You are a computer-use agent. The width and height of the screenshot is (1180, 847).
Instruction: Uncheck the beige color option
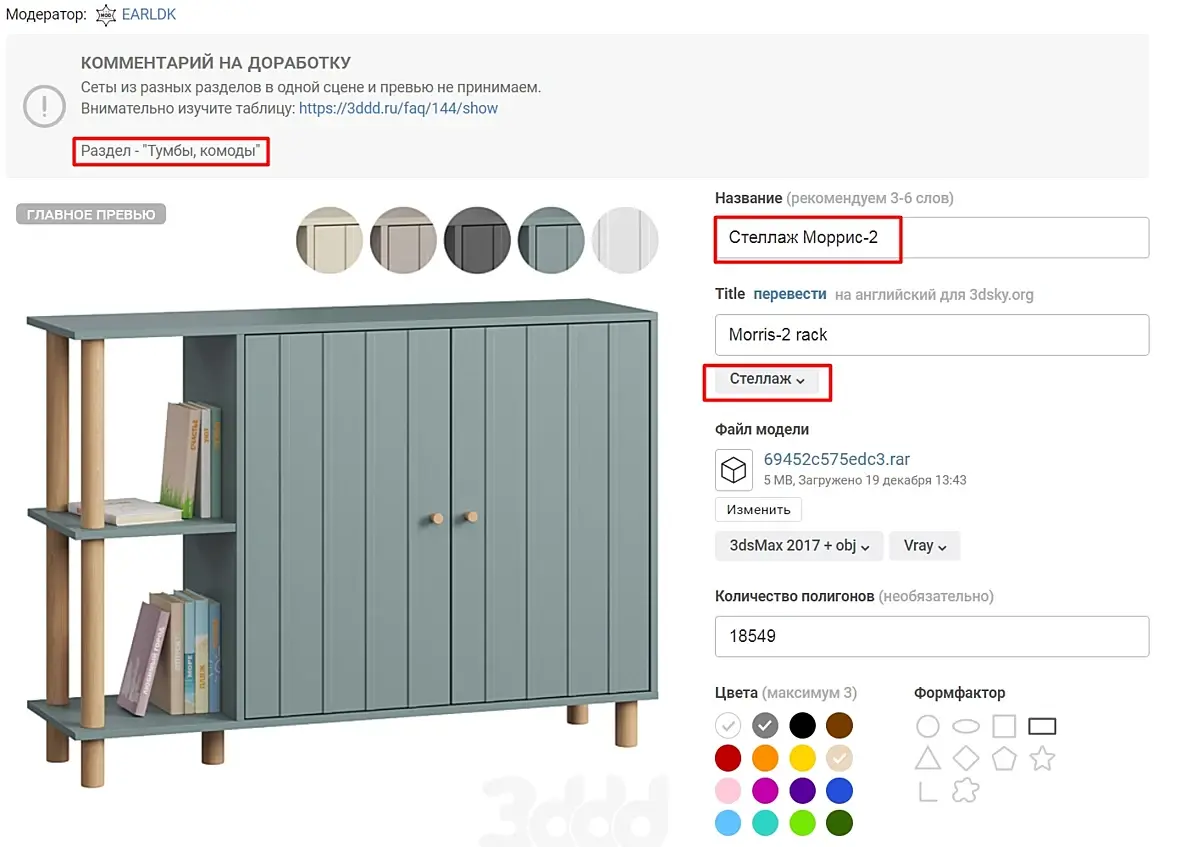(x=840, y=758)
